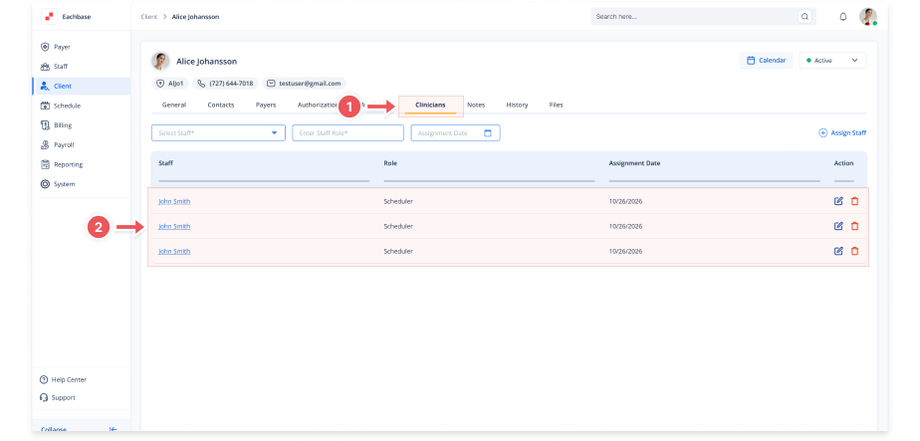The image size is (920, 441).
Task: Open the user profile avatar
Action: pyautogui.click(x=868, y=16)
